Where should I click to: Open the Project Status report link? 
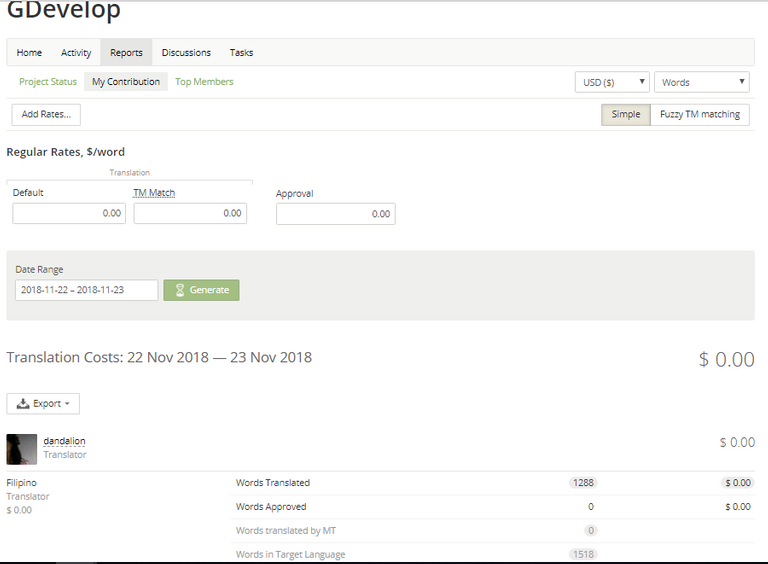(x=48, y=82)
